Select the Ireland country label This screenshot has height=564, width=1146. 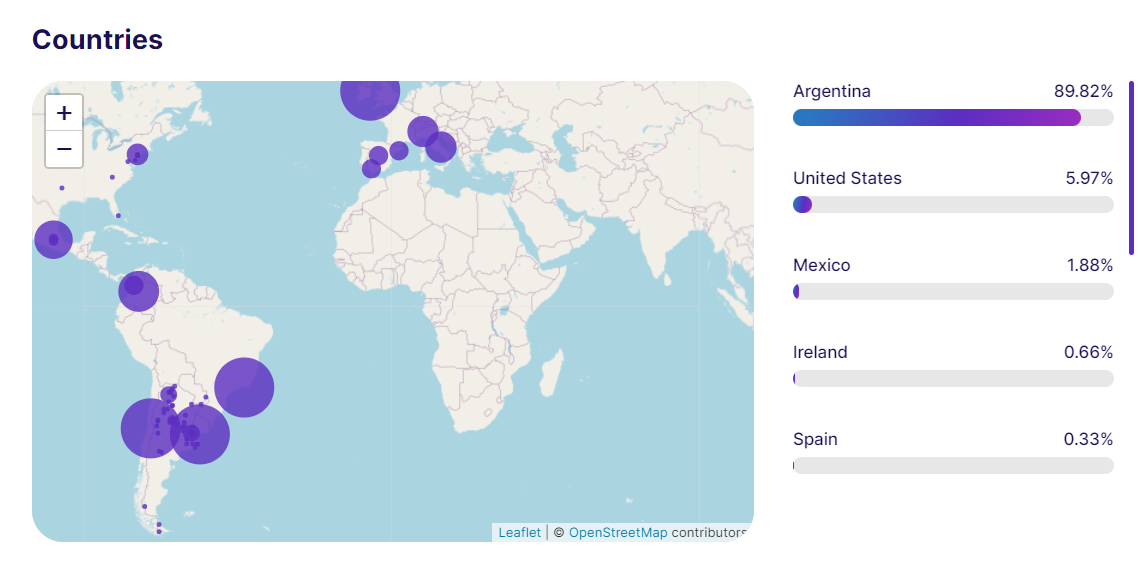point(820,352)
